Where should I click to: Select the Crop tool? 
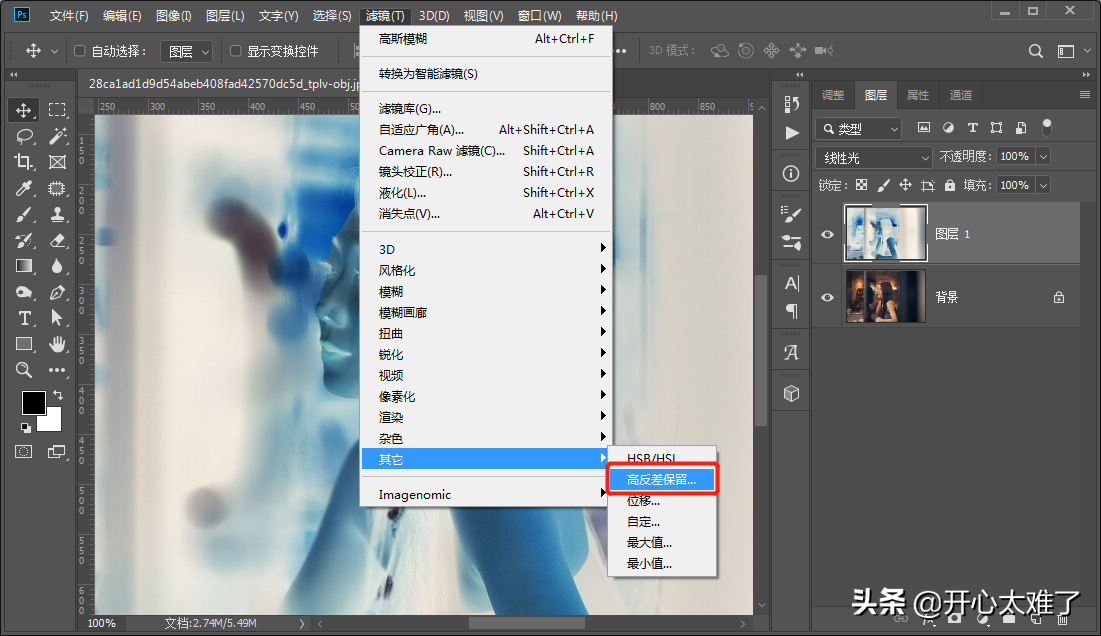(x=25, y=162)
